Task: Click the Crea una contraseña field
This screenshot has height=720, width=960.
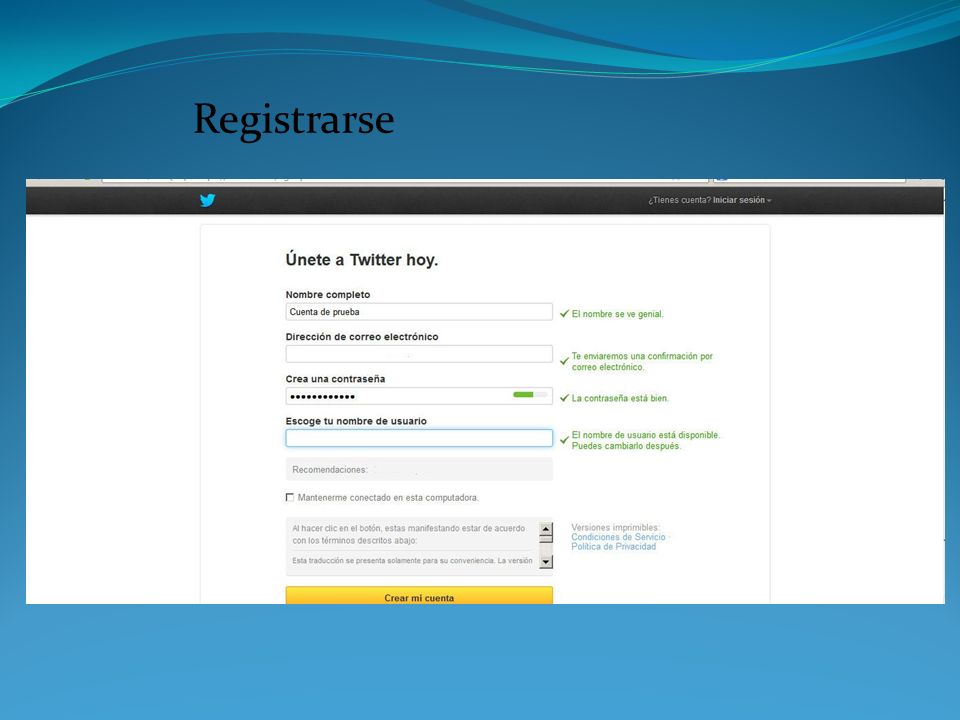Action: click(x=419, y=396)
